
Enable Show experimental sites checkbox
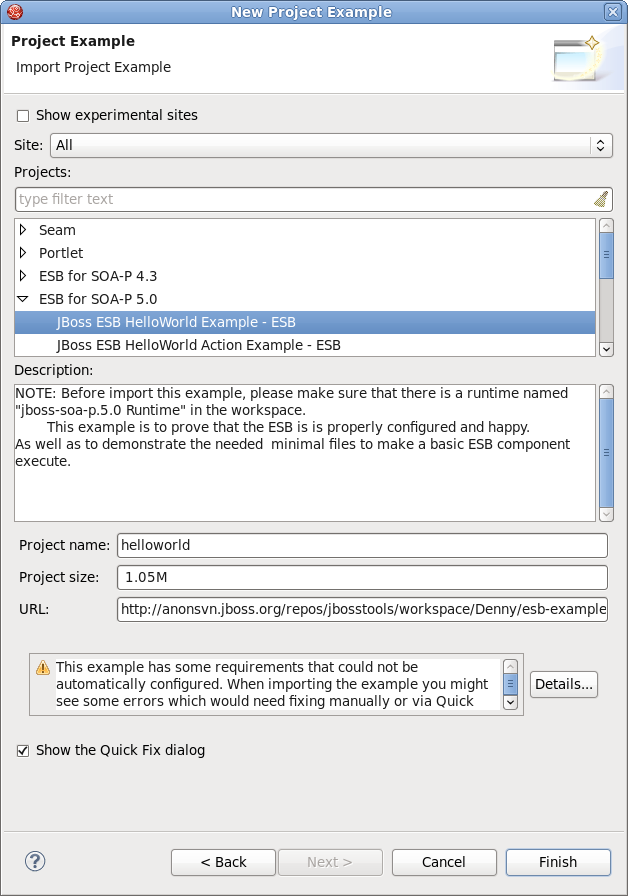pos(23,116)
